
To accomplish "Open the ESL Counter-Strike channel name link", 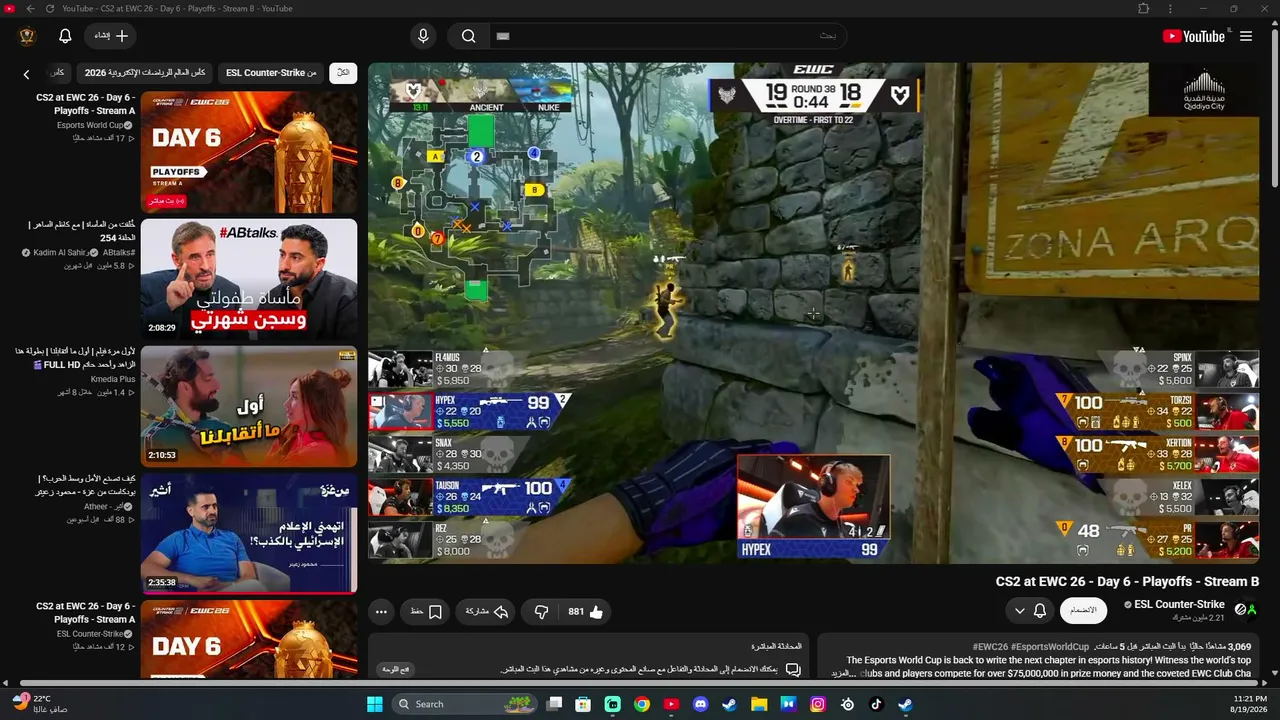I will pos(1179,604).
